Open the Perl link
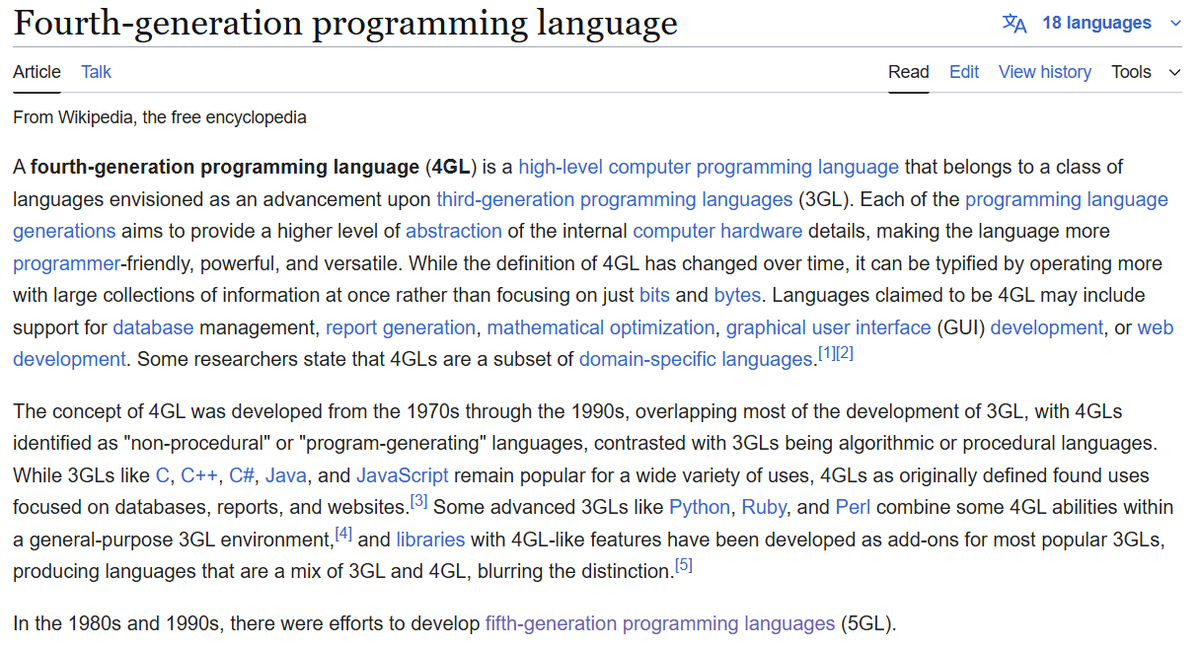This screenshot has height=648, width=1200. click(855, 507)
